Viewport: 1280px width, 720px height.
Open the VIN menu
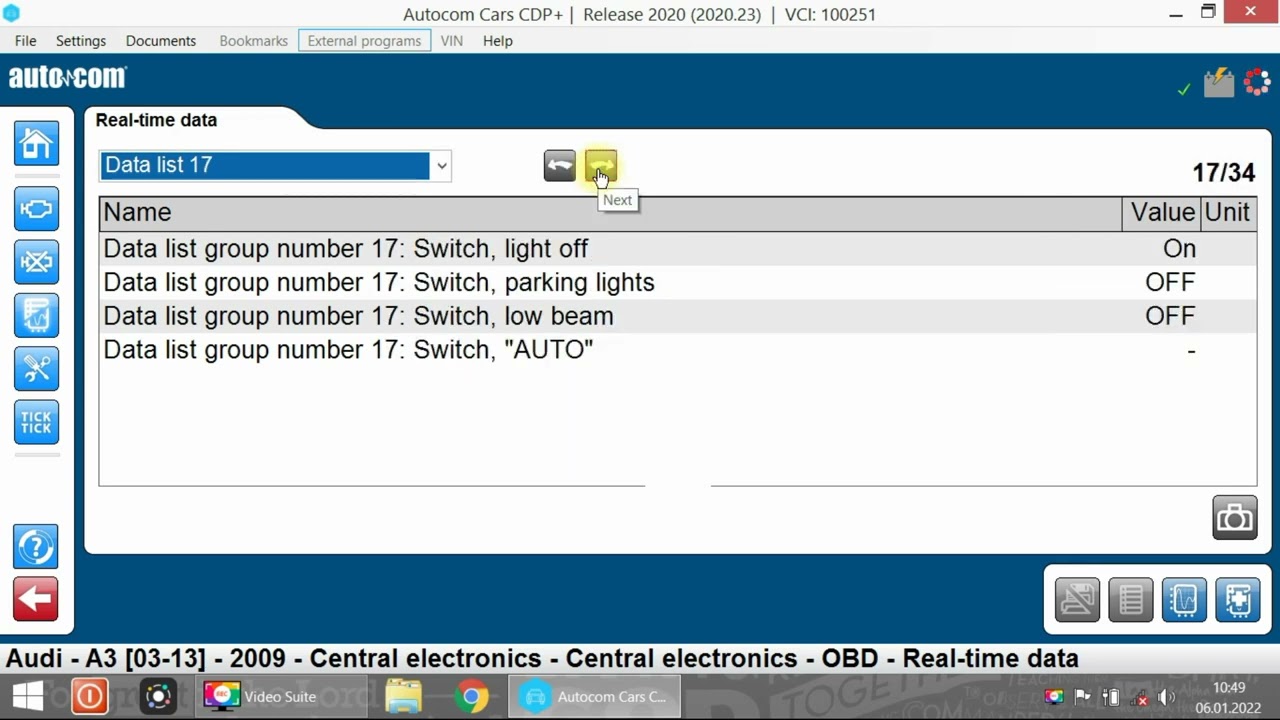coord(452,41)
